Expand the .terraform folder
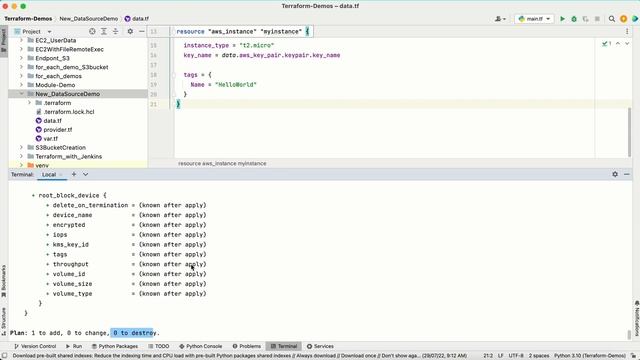Screen dimensions: 640x360 click(29, 103)
